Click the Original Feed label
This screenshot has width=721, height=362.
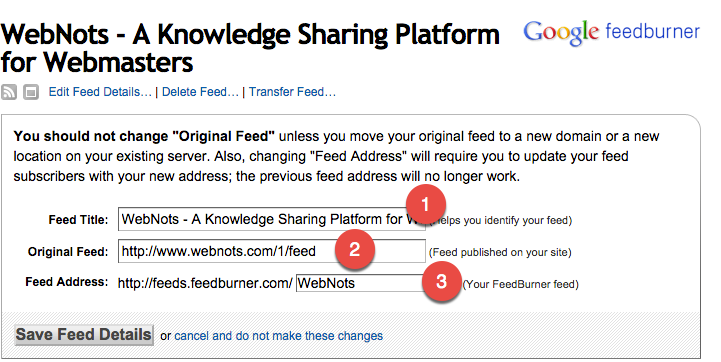pyautogui.click(x=68, y=252)
